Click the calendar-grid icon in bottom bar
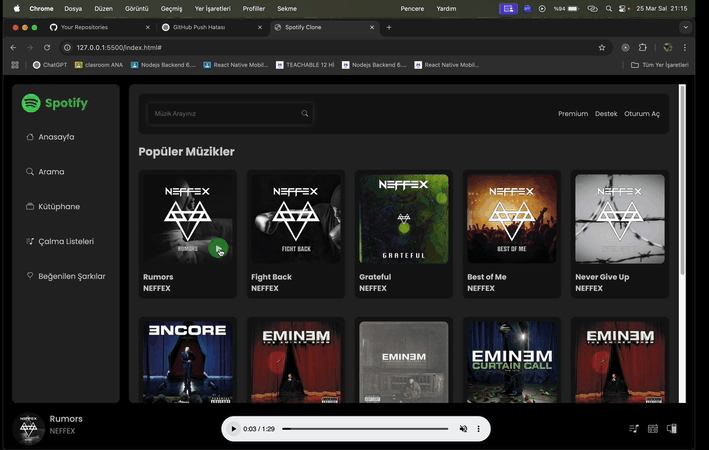 coord(652,429)
